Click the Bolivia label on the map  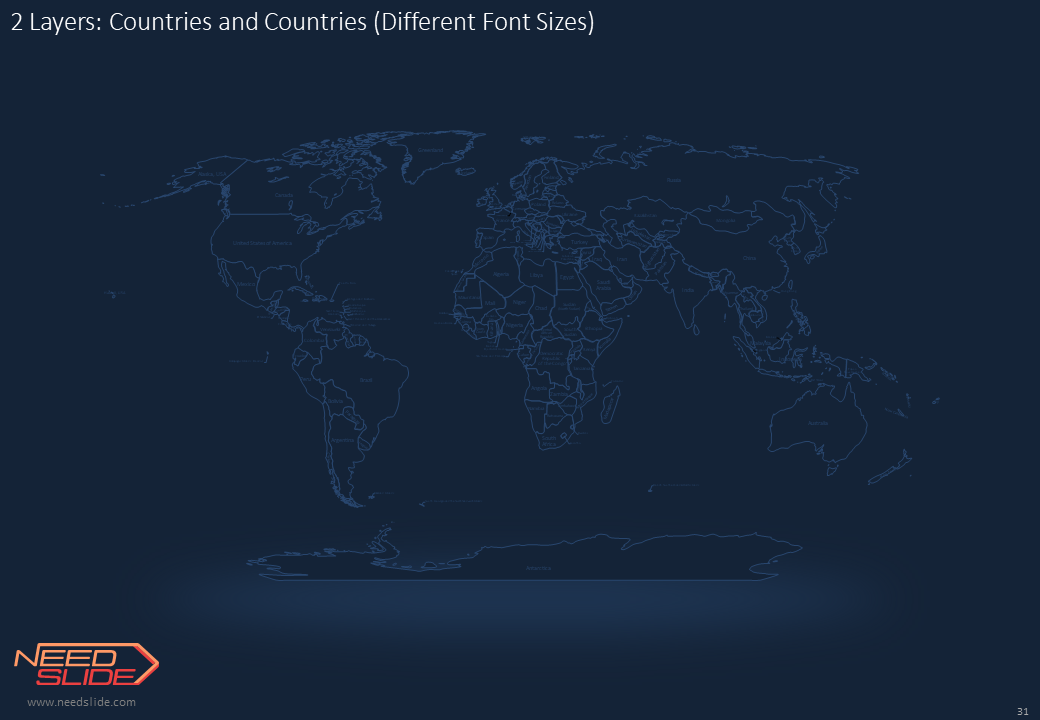(x=336, y=401)
